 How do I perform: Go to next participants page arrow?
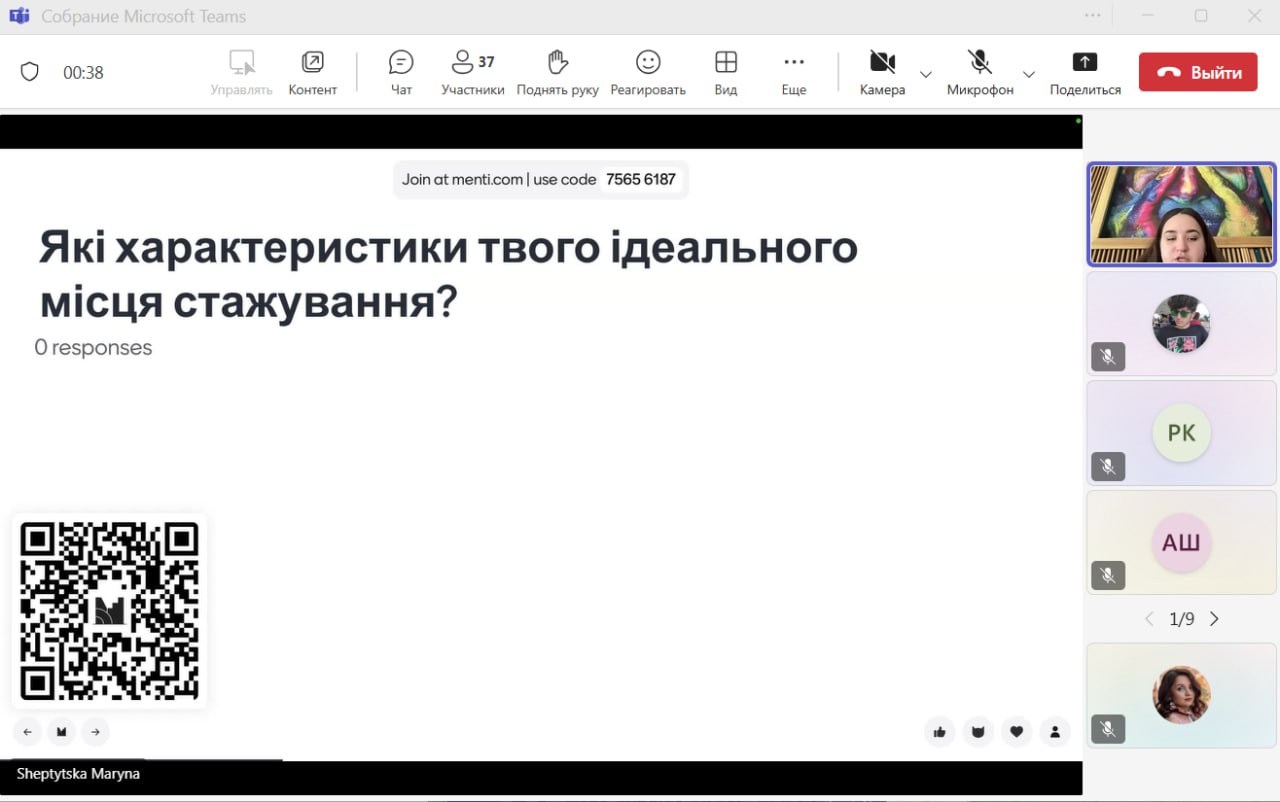(x=1214, y=619)
